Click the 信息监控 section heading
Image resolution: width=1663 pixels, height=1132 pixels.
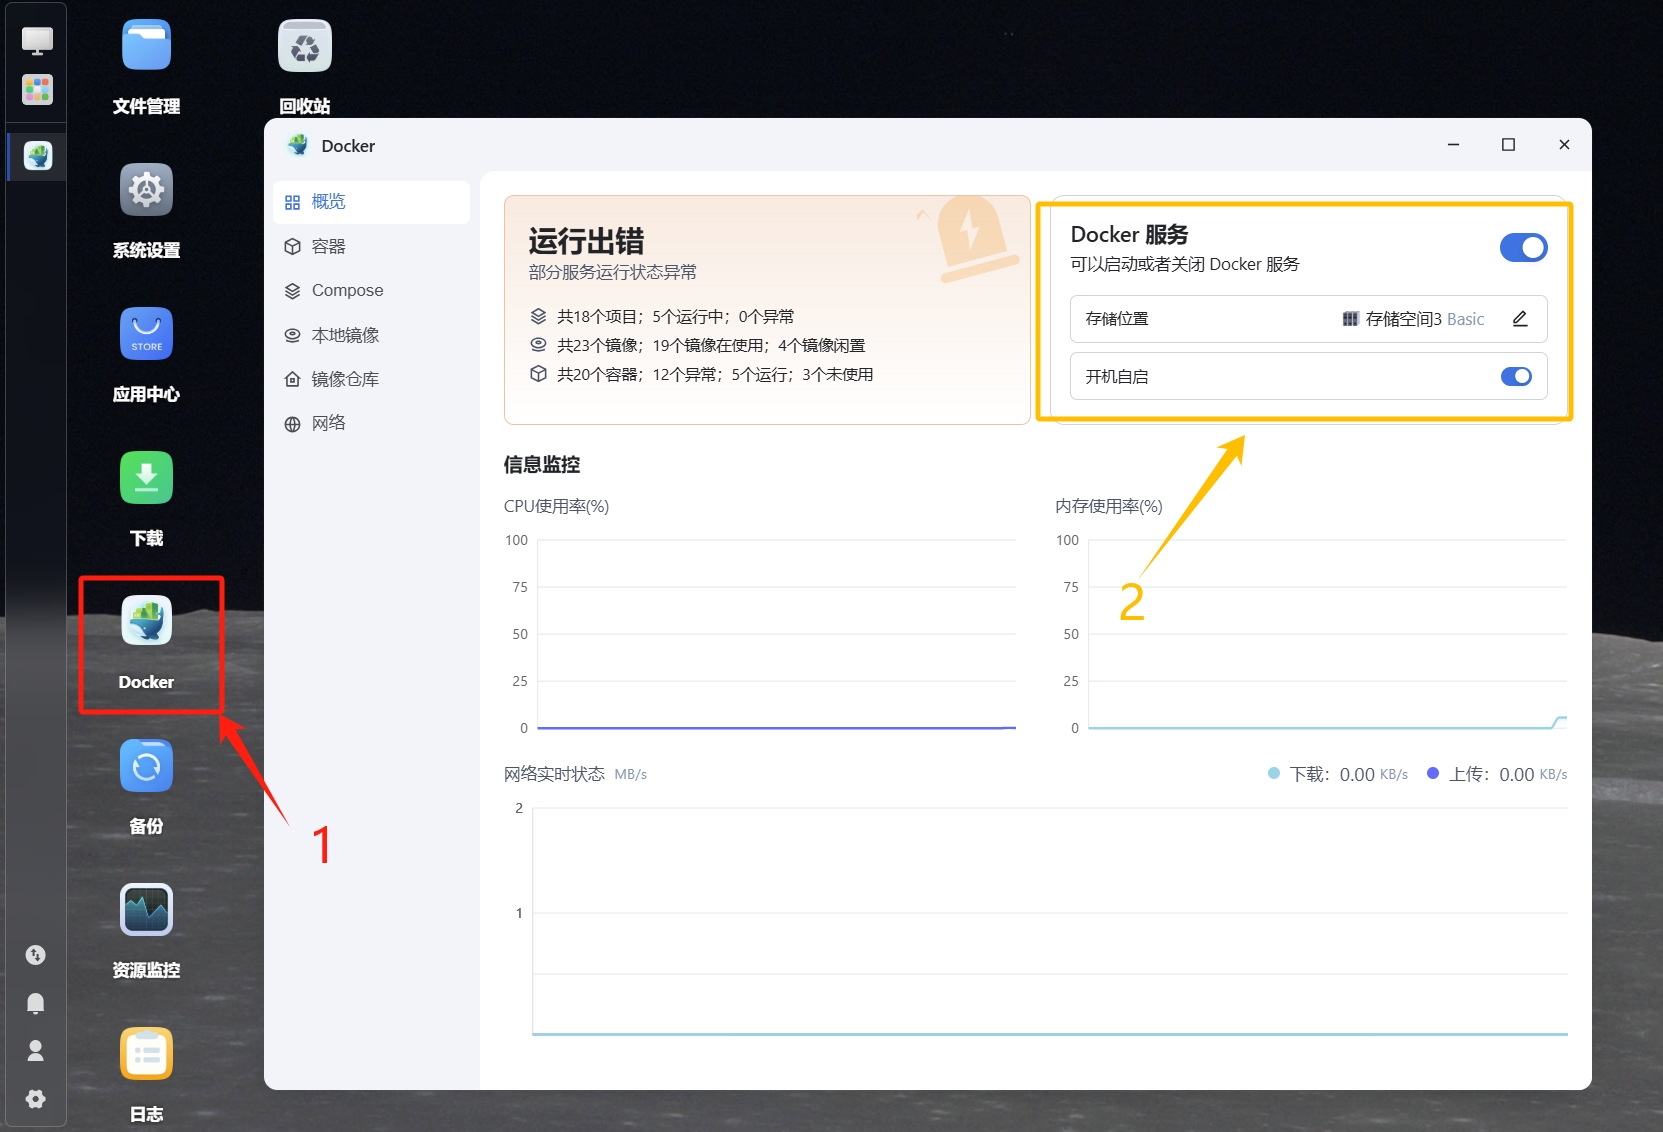point(542,464)
